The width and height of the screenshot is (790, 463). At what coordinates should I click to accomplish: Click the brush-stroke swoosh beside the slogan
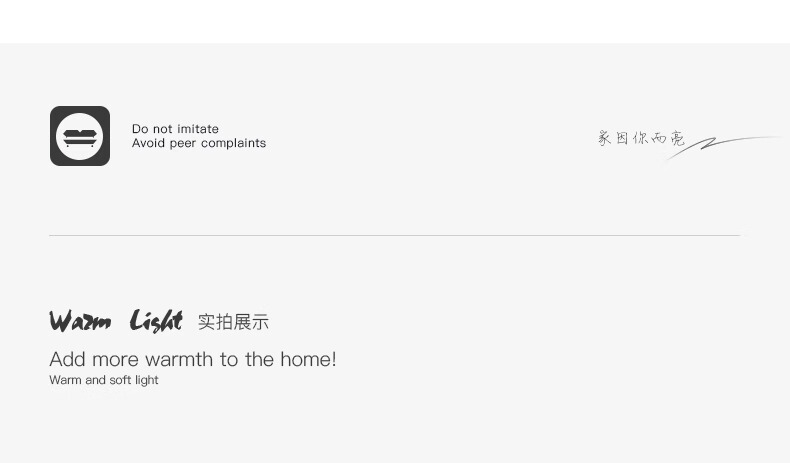coord(723,147)
